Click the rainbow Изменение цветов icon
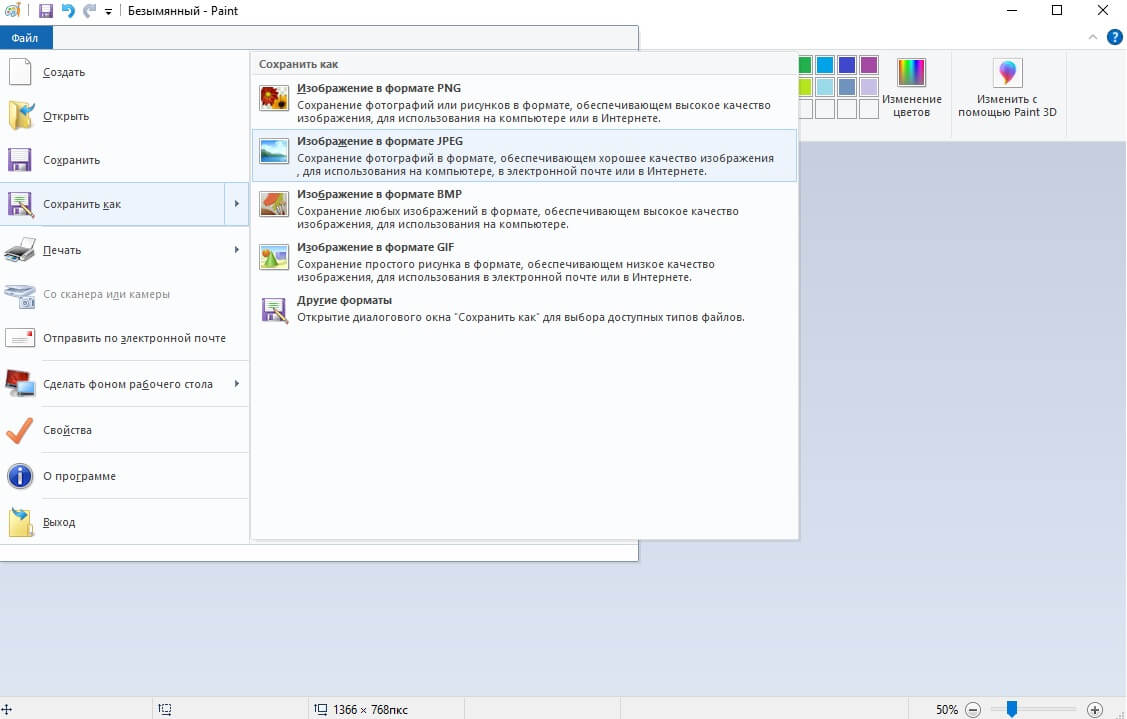This screenshot has height=719, width=1127. click(911, 73)
